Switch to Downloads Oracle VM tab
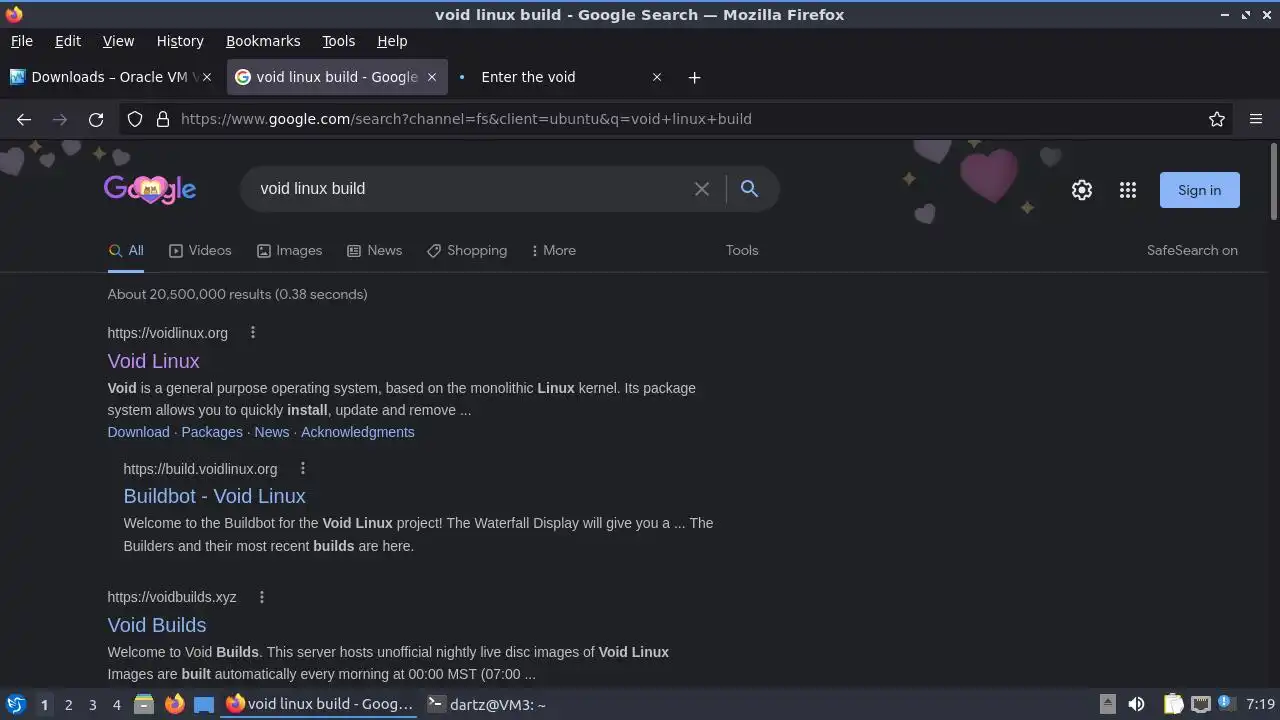The width and height of the screenshot is (1280, 720). (x=112, y=77)
